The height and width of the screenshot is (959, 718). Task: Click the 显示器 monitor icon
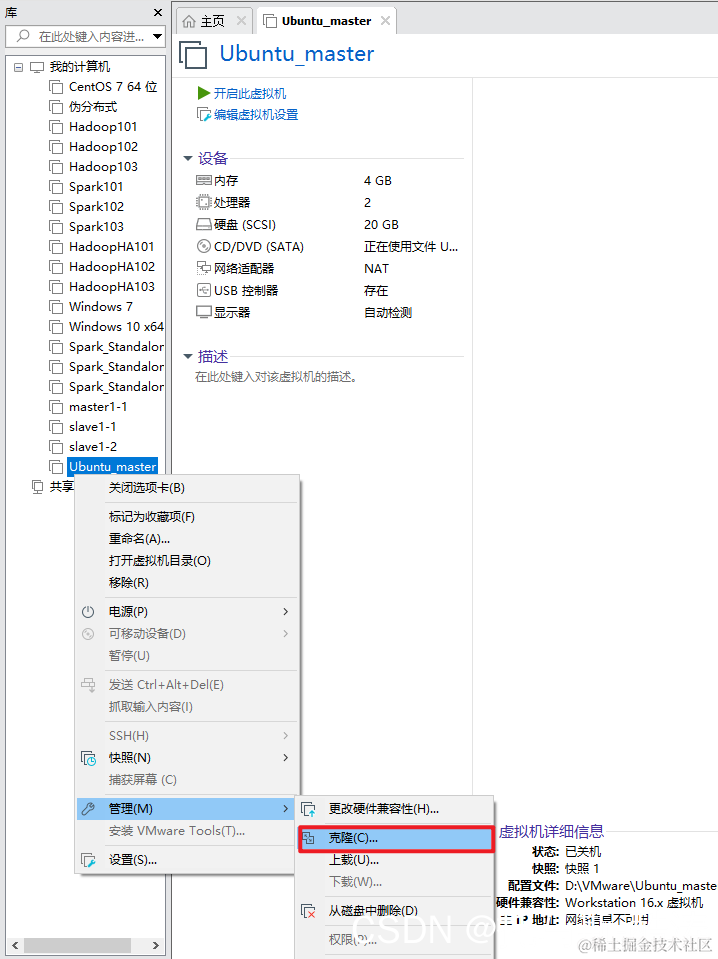pyautogui.click(x=203, y=312)
